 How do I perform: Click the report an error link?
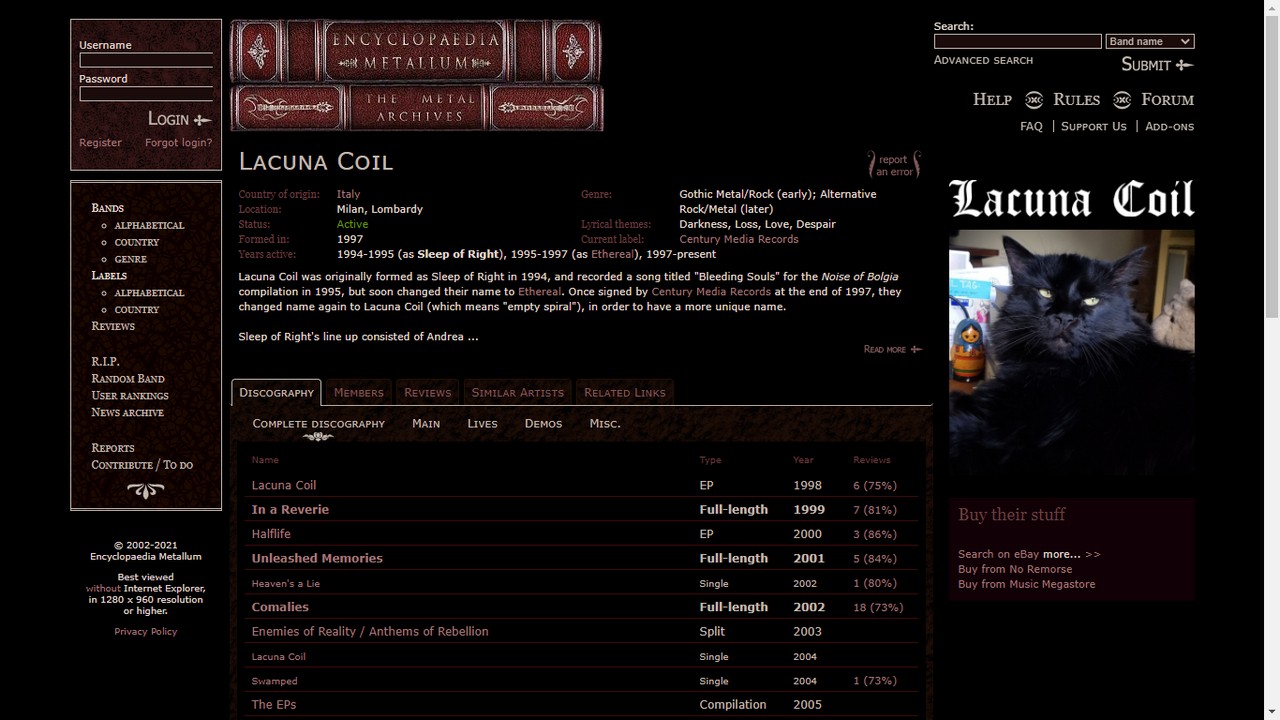point(894,165)
